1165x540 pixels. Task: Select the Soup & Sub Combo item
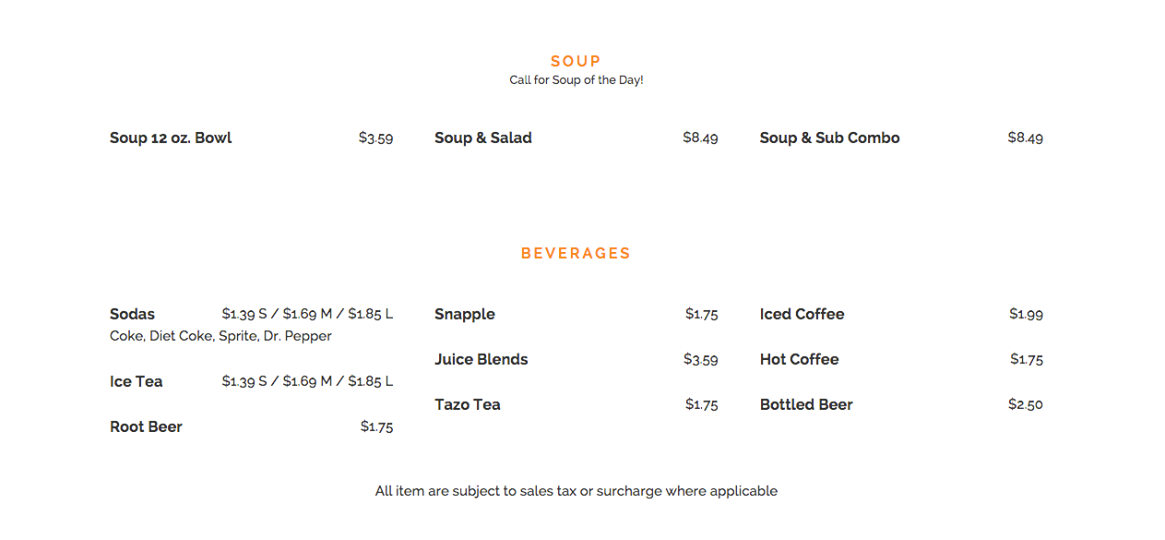(x=829, y=138)
